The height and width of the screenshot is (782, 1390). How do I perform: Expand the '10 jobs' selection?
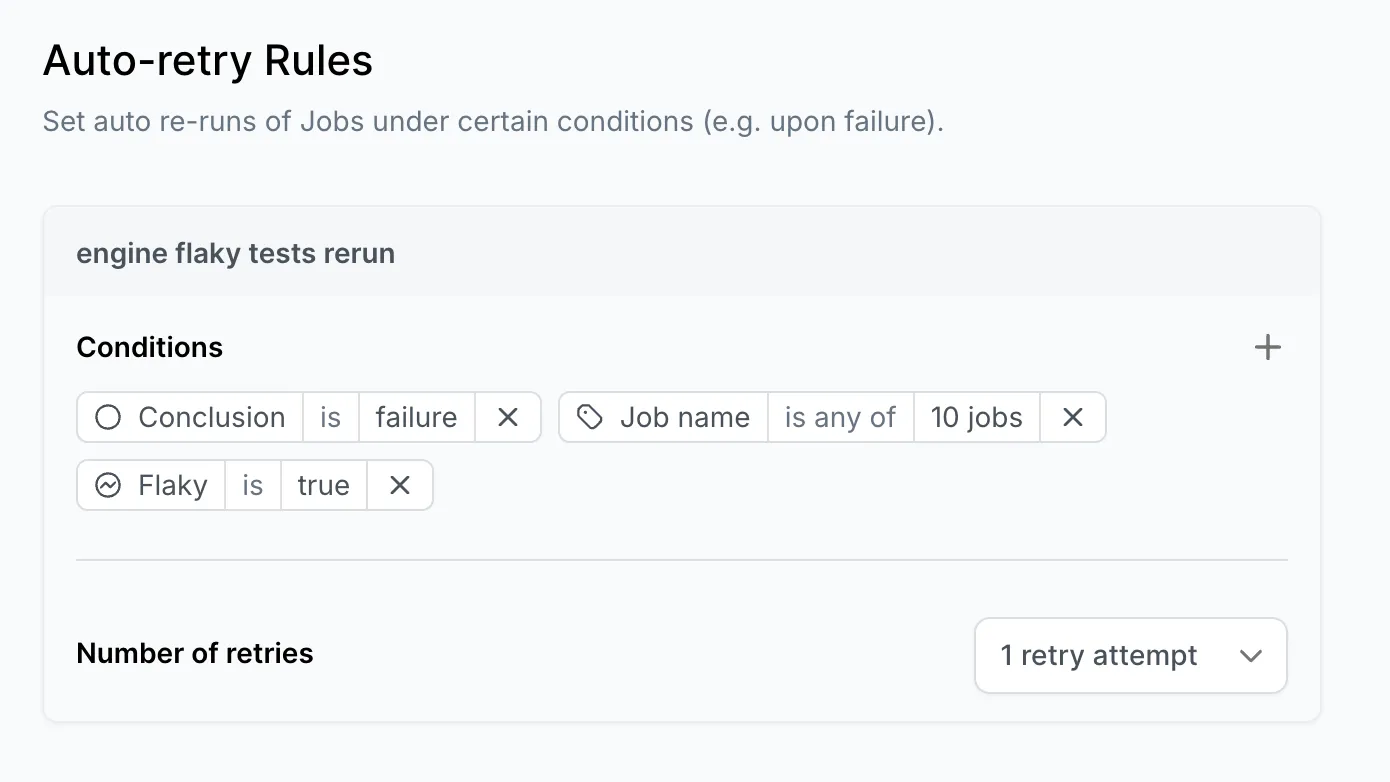click(976, 417)
